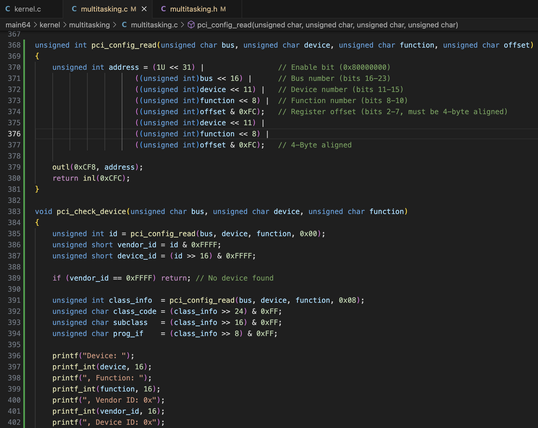
Task: Click the outl call on line 379
Action: [61, 167]
